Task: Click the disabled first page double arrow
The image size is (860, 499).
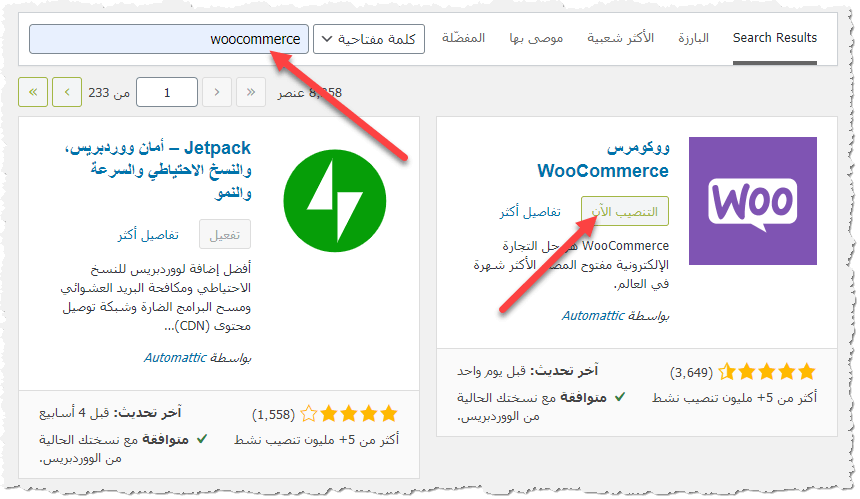Action: [x=251, y=92]
